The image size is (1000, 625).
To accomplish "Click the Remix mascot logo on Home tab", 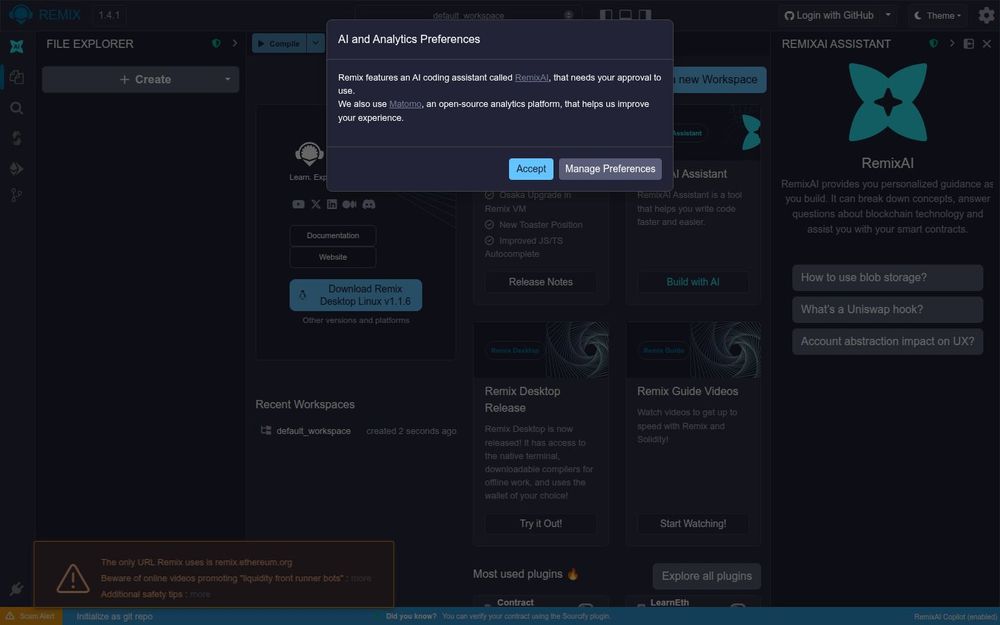I will [309, 154].
